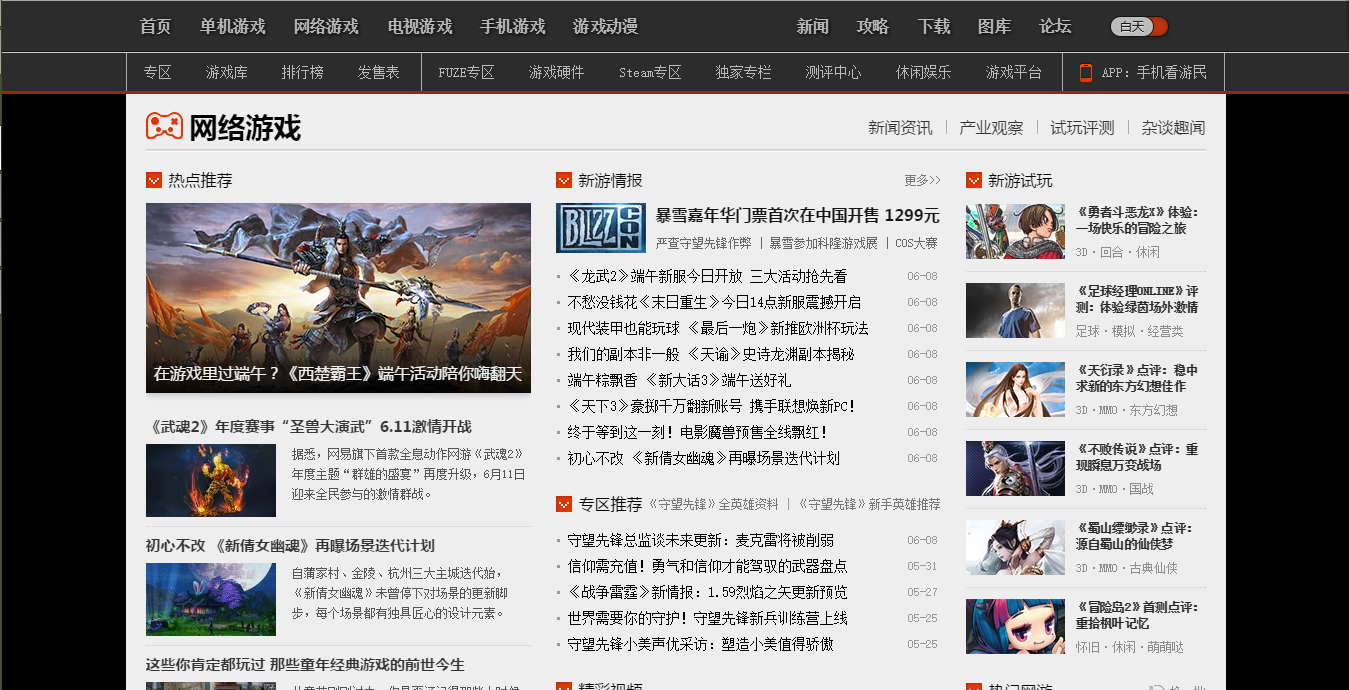Open 独家专栏 link
The width and height of the screenshot is (1349, 690).
(x=744, y=72)
